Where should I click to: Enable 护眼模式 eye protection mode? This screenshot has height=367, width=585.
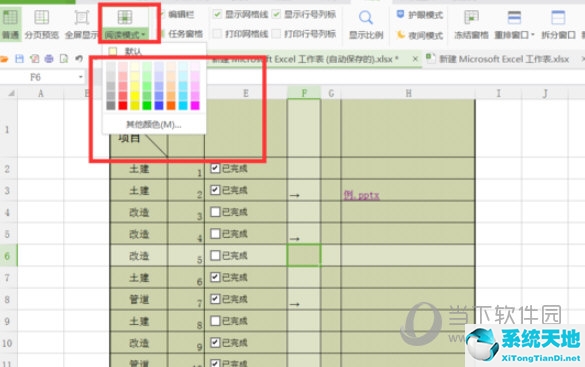point(420,15)
